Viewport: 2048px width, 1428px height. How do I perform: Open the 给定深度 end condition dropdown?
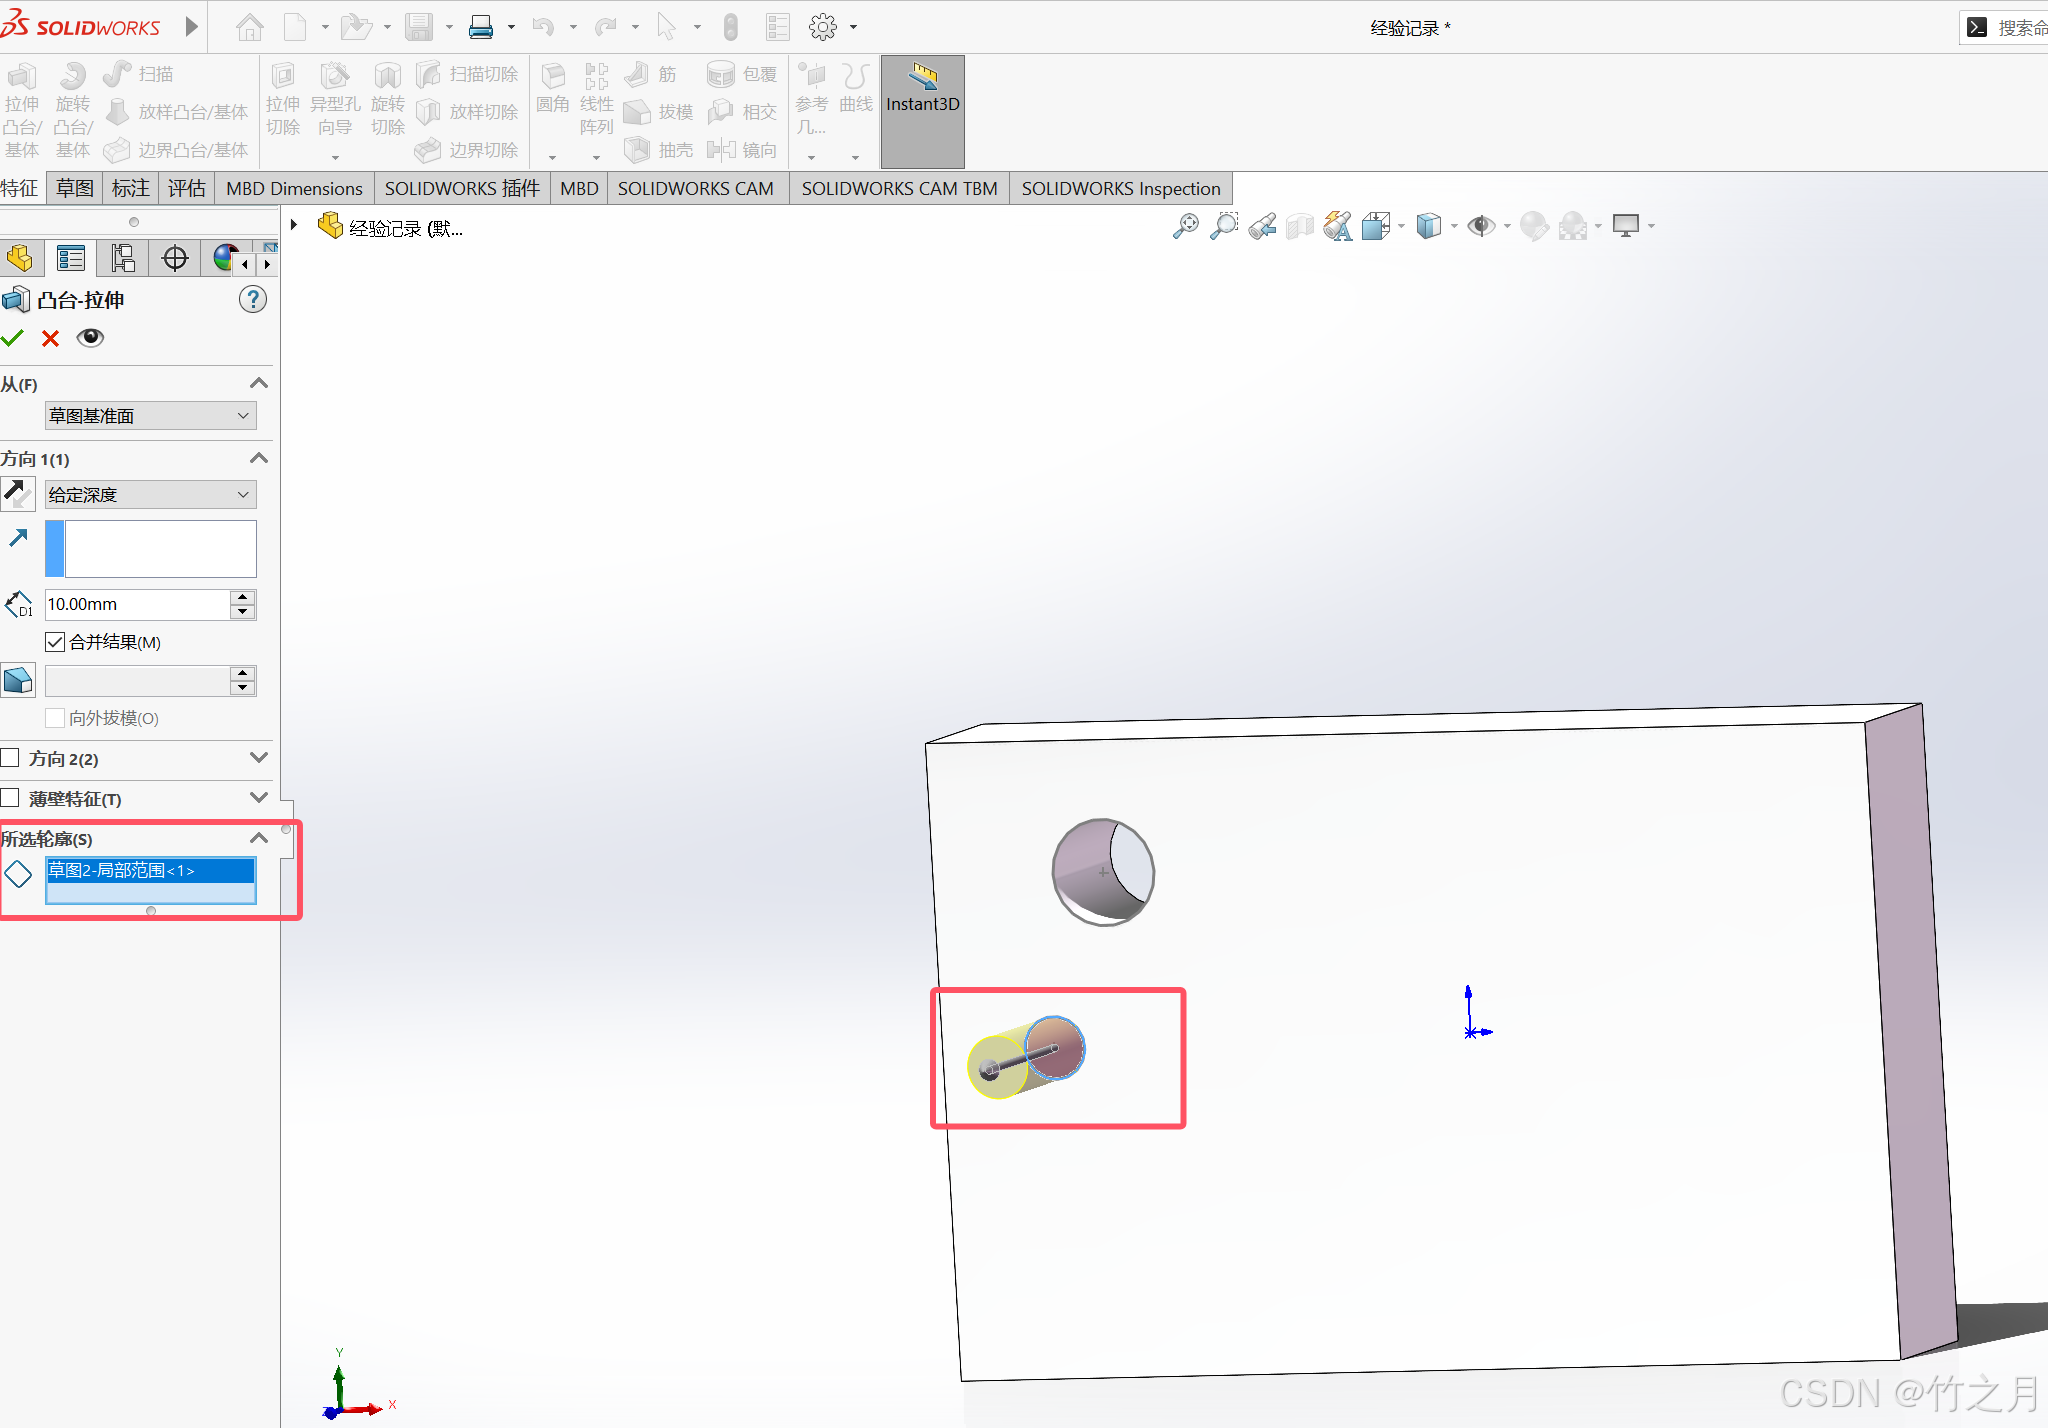point(150,495)
